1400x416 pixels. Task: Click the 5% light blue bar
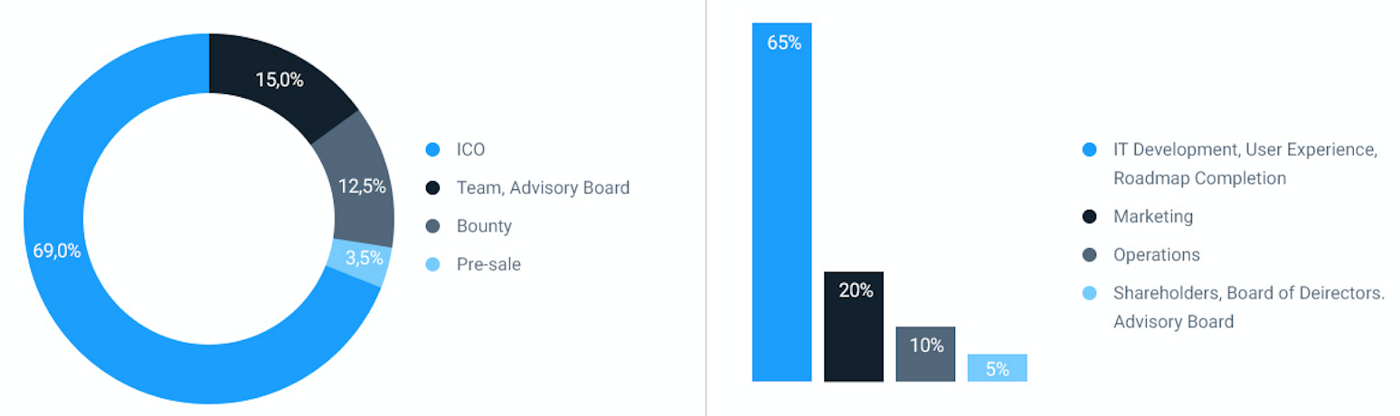[997, 368]
